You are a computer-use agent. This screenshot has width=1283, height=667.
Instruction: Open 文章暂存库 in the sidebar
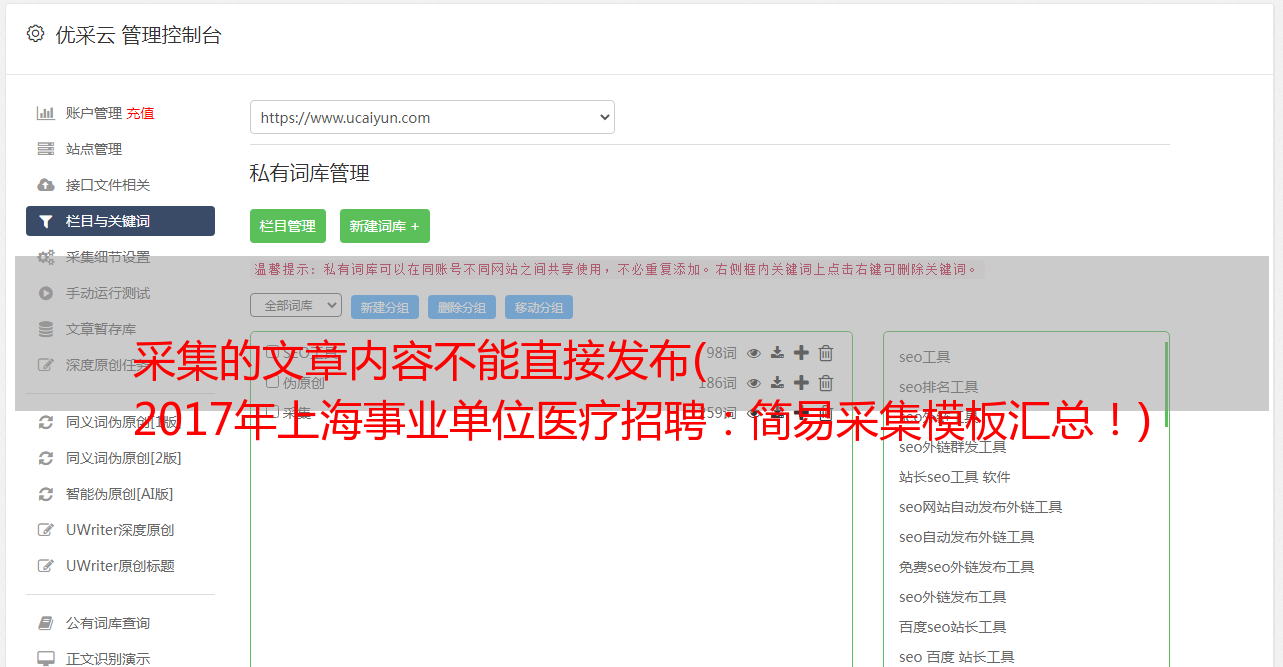[101, 329]
